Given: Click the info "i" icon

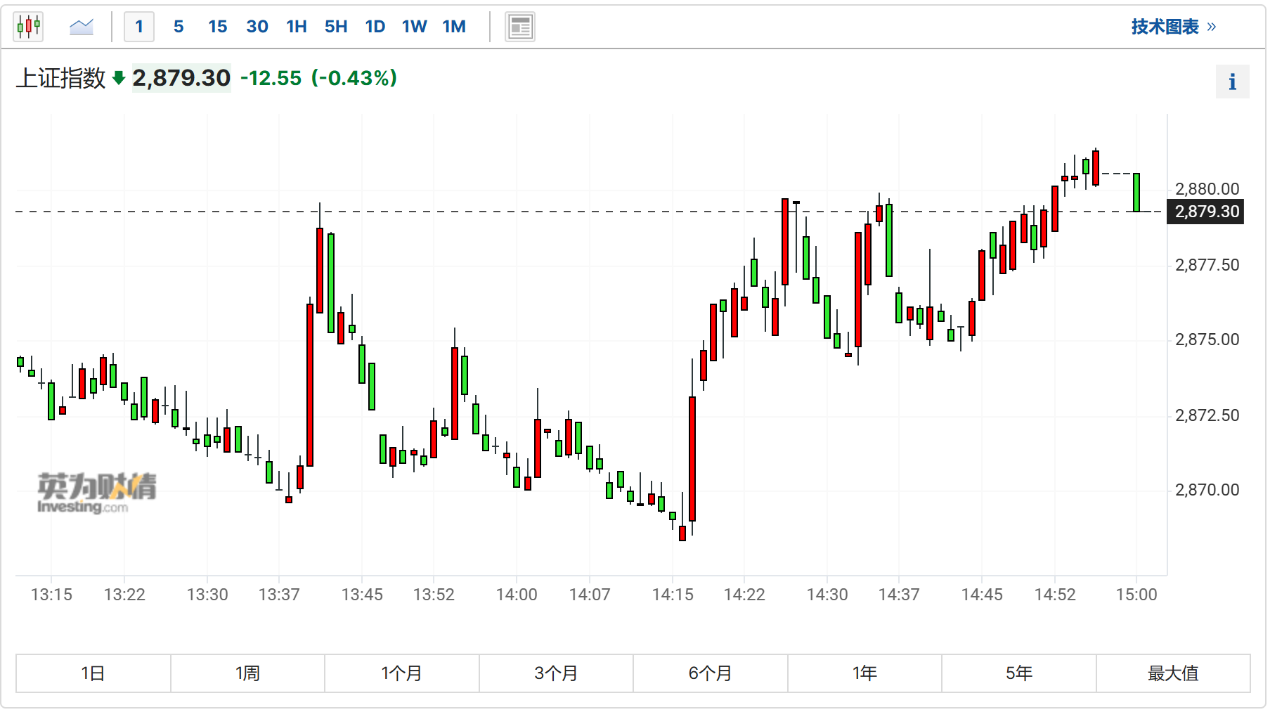Looking at the screenshot, I should [x=1232, y=82].
